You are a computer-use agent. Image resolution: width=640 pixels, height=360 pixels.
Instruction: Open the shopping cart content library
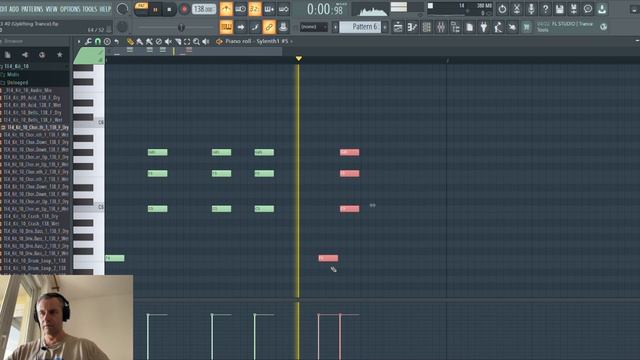[527, 27]
